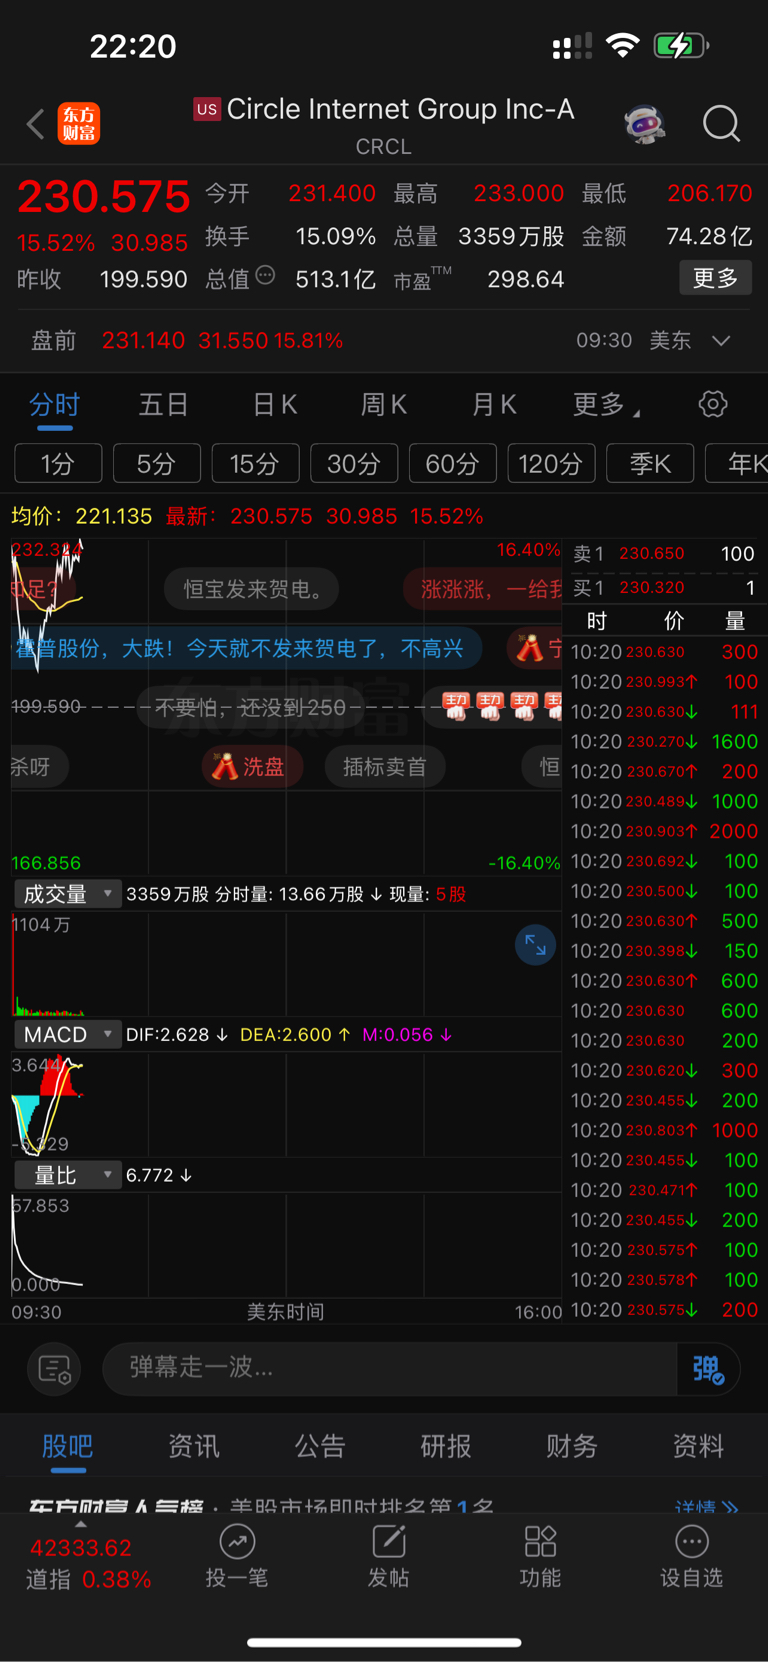Tap the 买1 230.320 order row
The height and width of the screenshot is (1662, 768).
tap(664, 588)
